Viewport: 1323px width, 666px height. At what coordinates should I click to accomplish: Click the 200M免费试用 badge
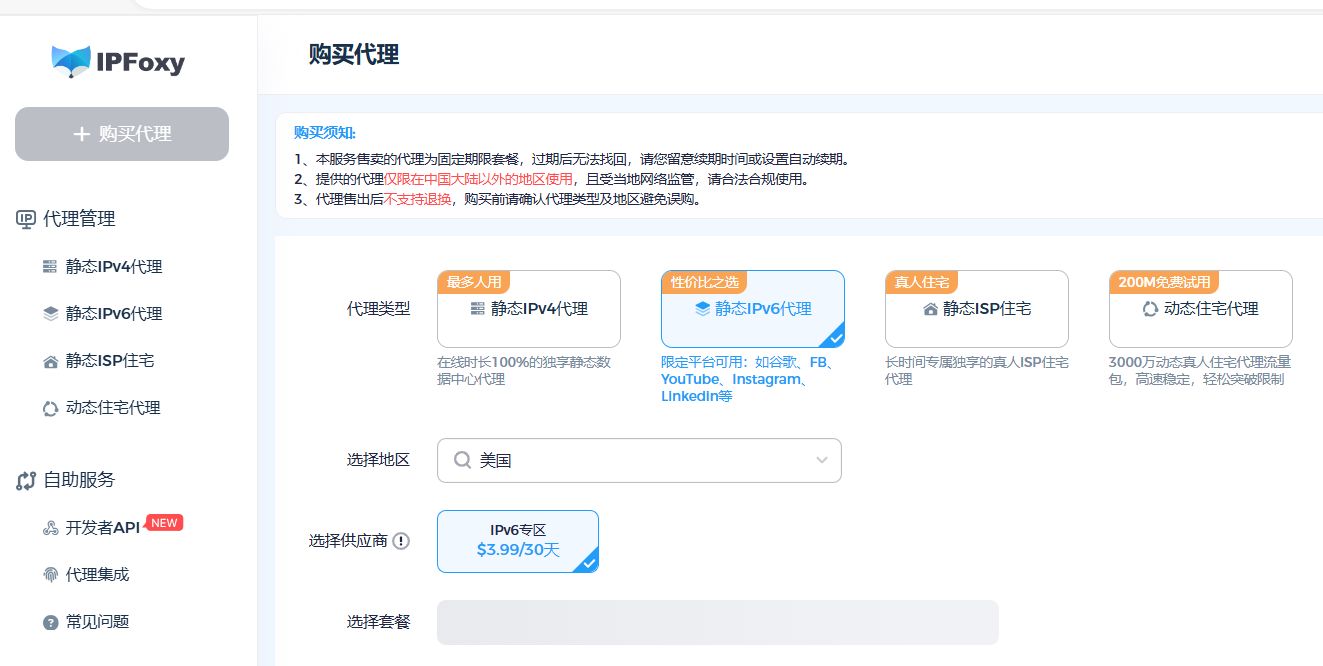coord(1164,282)
